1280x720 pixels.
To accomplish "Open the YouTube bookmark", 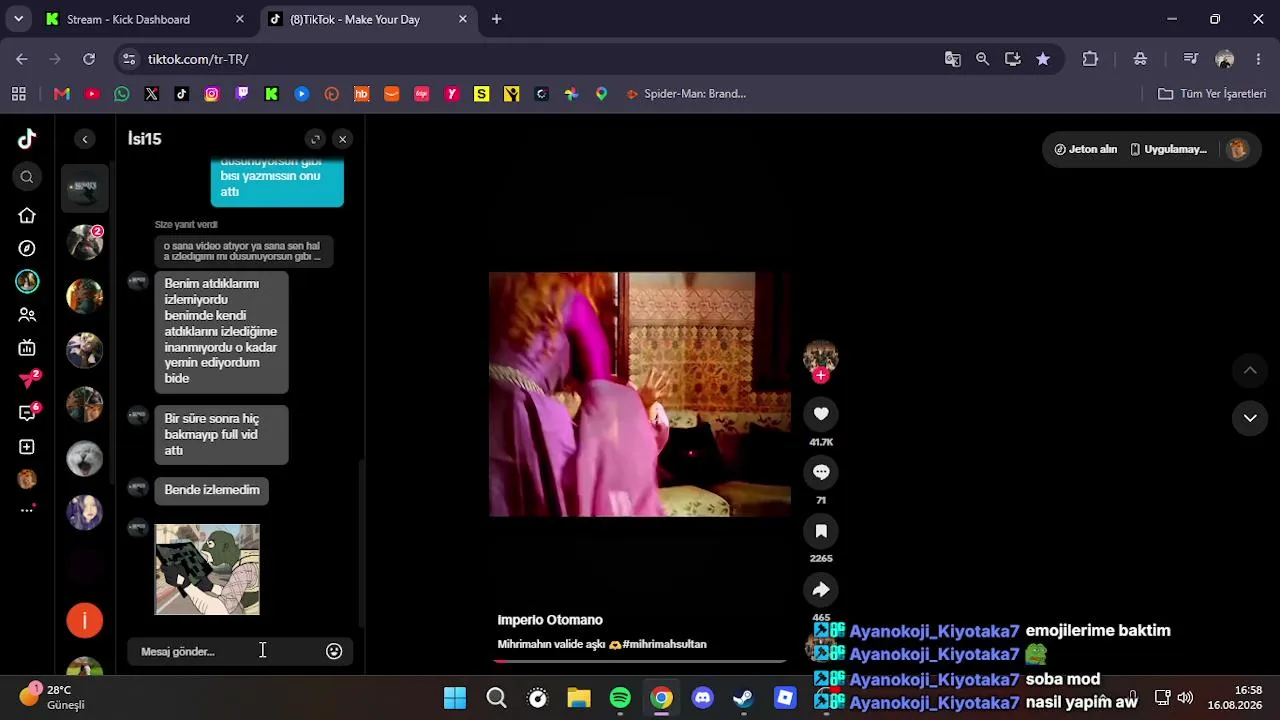I will click(92, 94).
